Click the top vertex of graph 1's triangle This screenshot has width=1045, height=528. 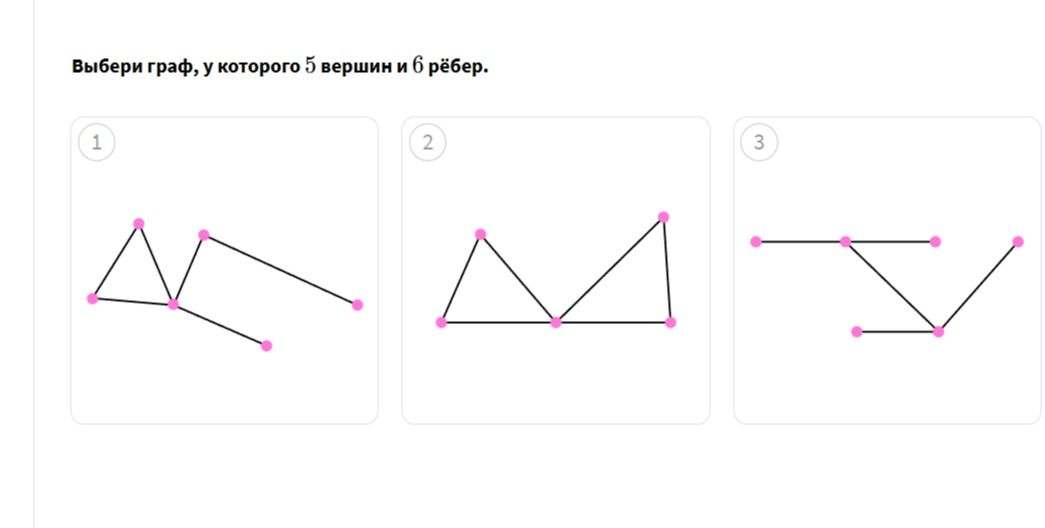tap(139, 223)
